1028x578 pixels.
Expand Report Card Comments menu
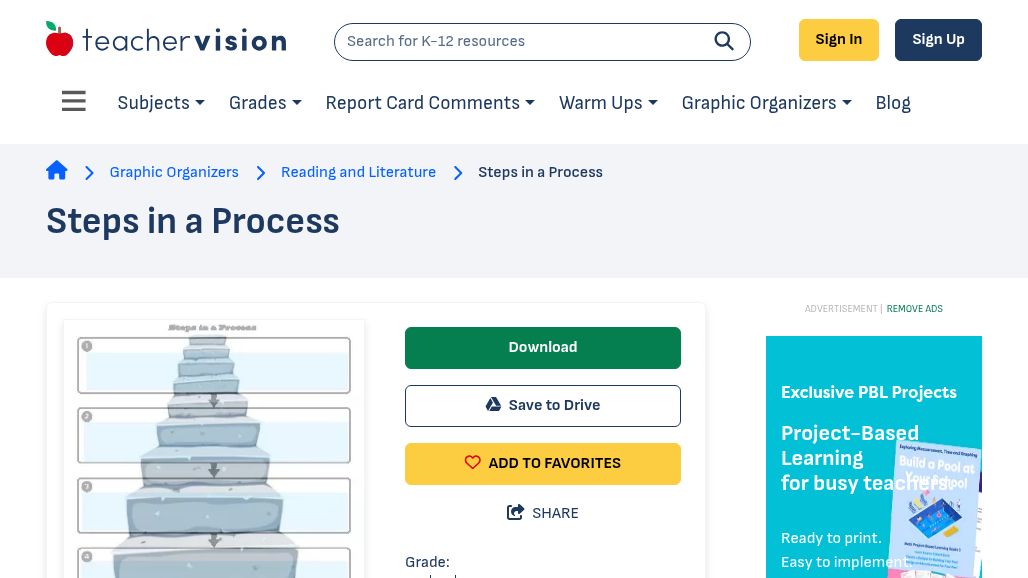tap(430, 103)
